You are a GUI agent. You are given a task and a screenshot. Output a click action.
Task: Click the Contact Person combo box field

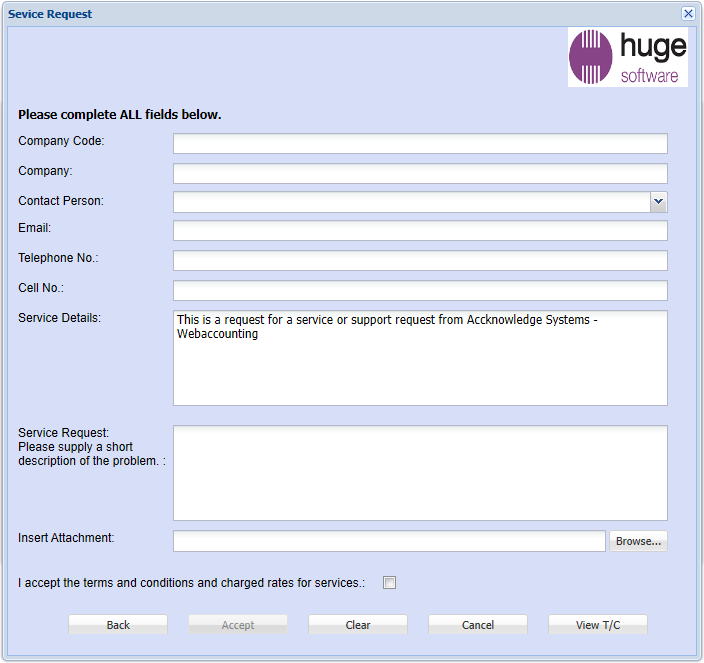click(x=410, y=202)
